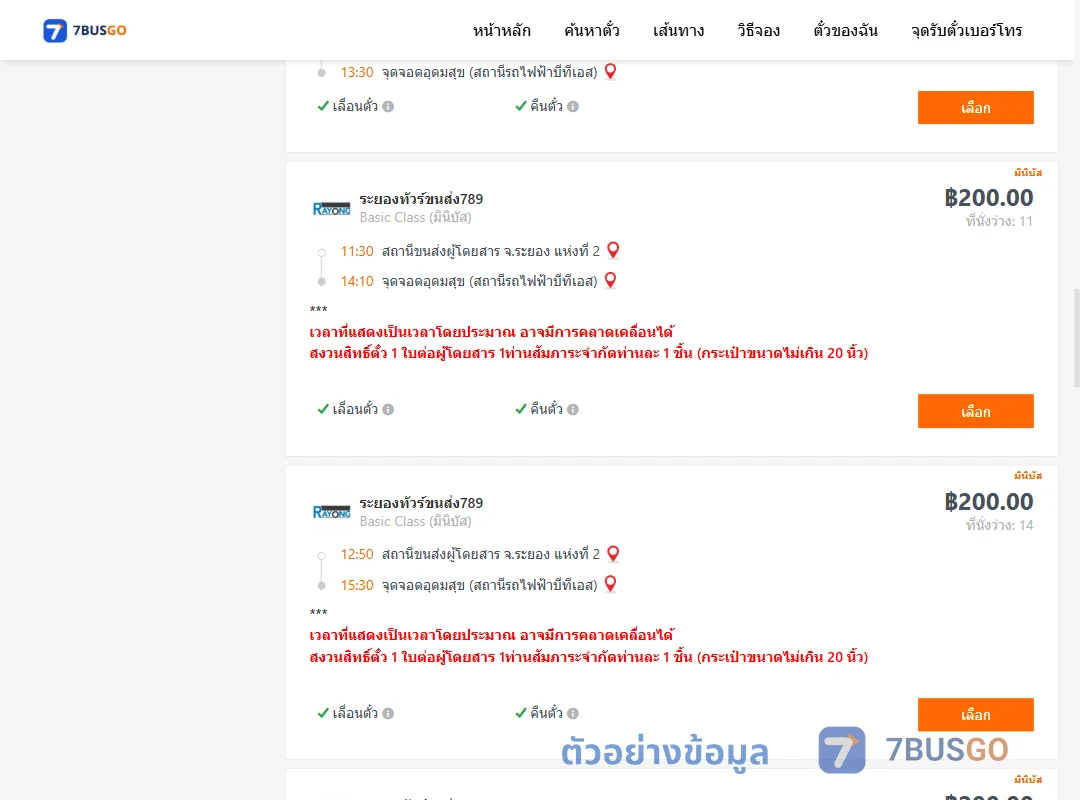Click the 12:50 departure time
The width and height of the screenshot is (1080, 800).
tap(357, 554)
